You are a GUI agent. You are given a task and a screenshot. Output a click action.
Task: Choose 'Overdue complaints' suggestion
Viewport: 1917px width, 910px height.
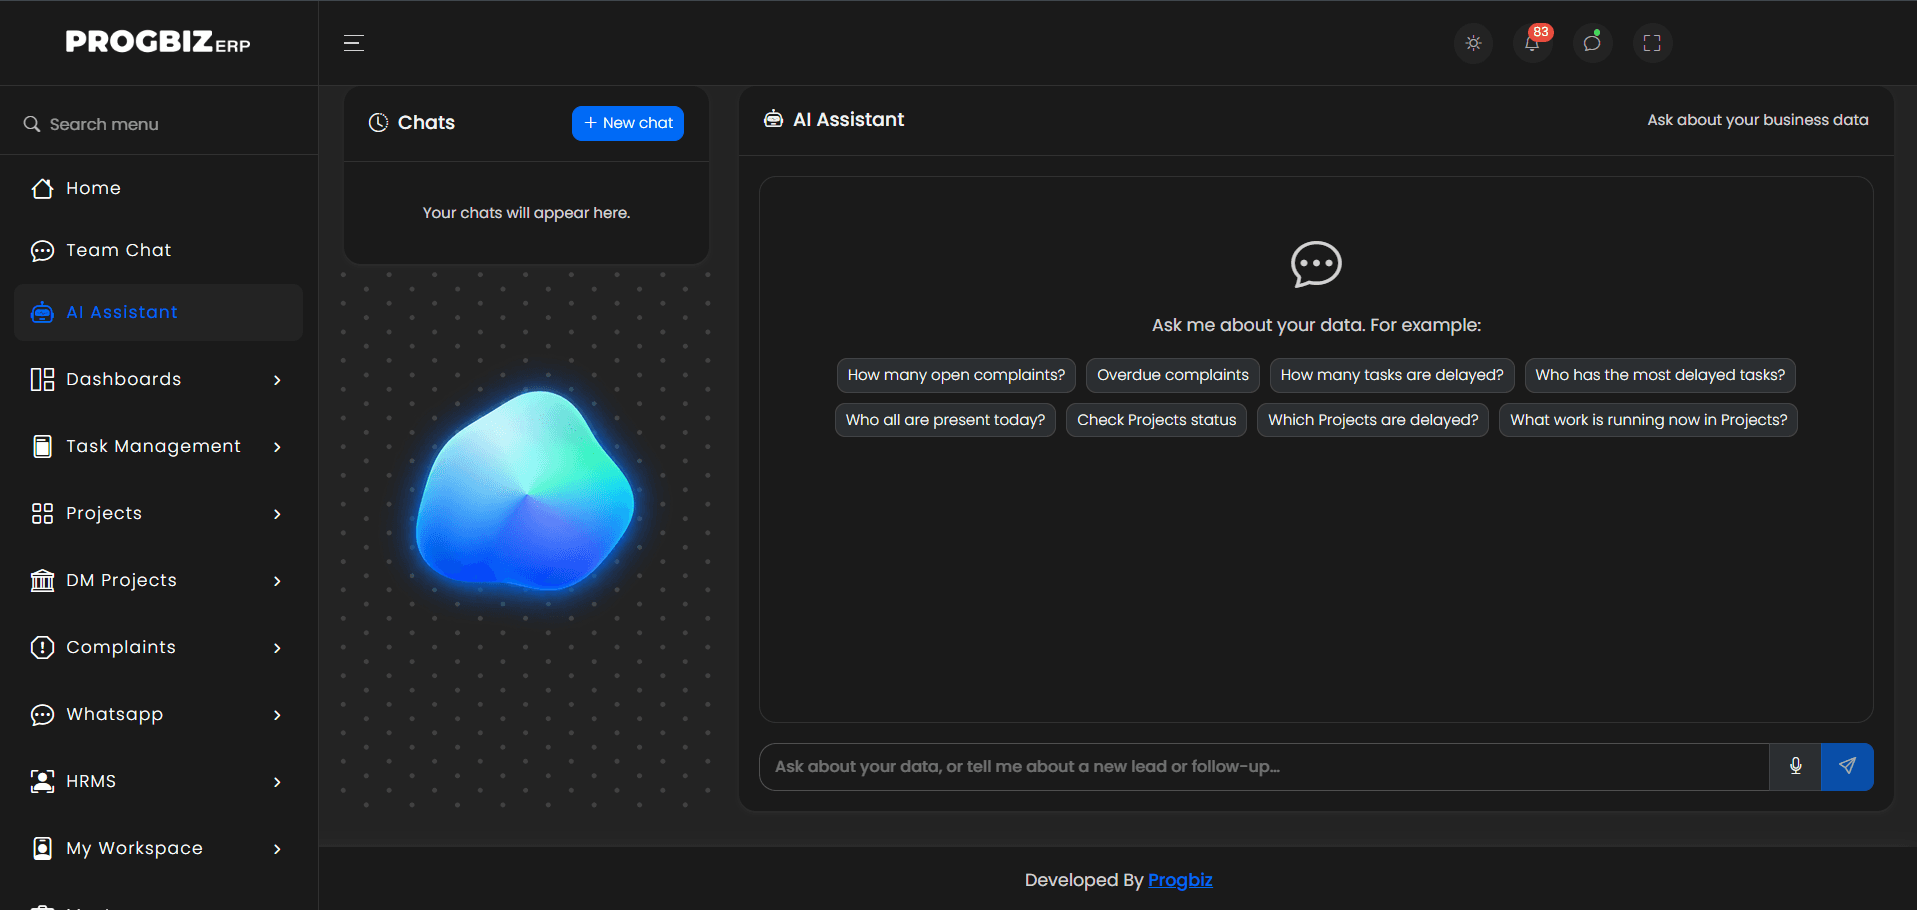tap(1173, 375)
